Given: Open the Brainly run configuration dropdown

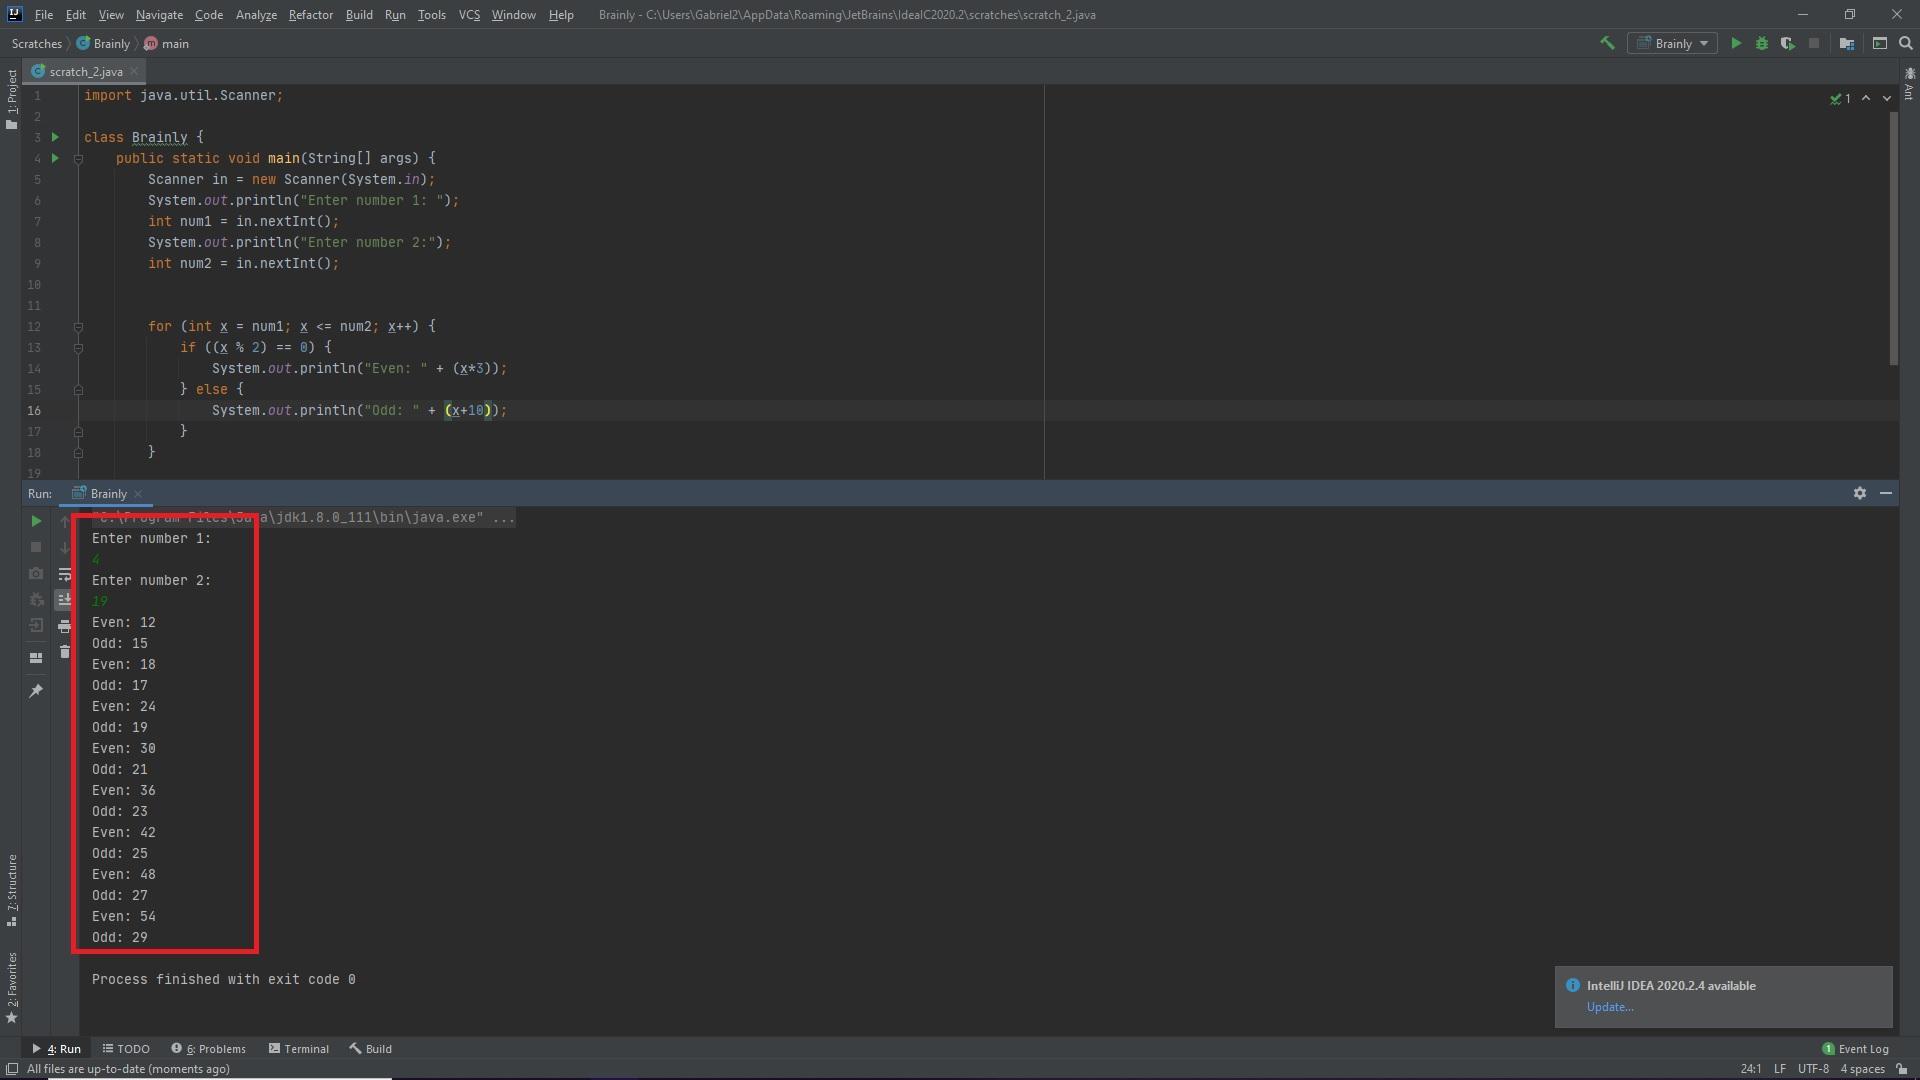Looking at the screenshot, I should click(x=1673, y=43).
